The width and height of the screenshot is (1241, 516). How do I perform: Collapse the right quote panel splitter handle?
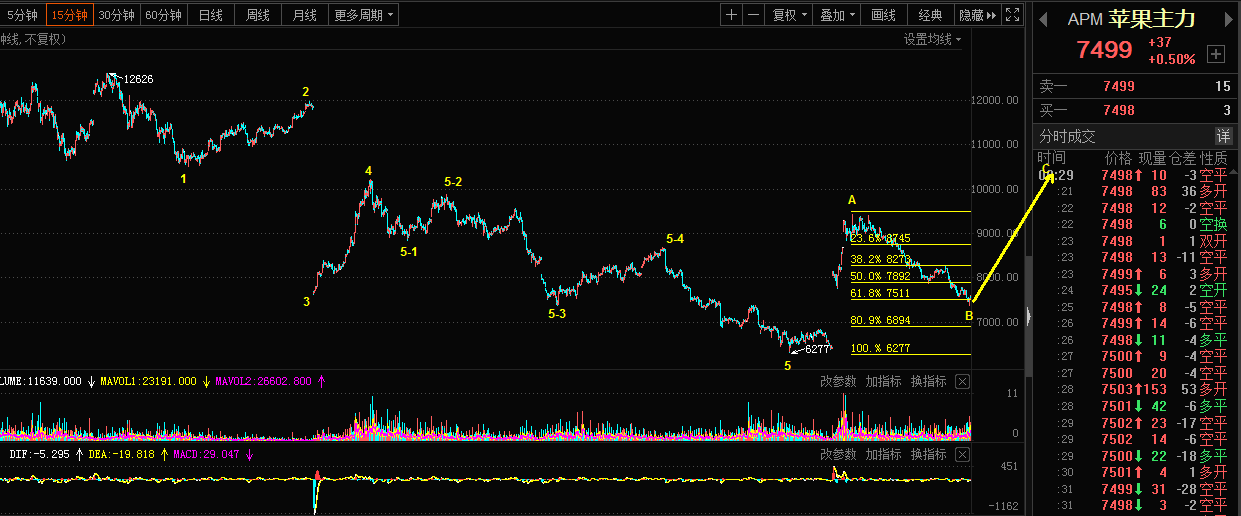pos(1027,318)
